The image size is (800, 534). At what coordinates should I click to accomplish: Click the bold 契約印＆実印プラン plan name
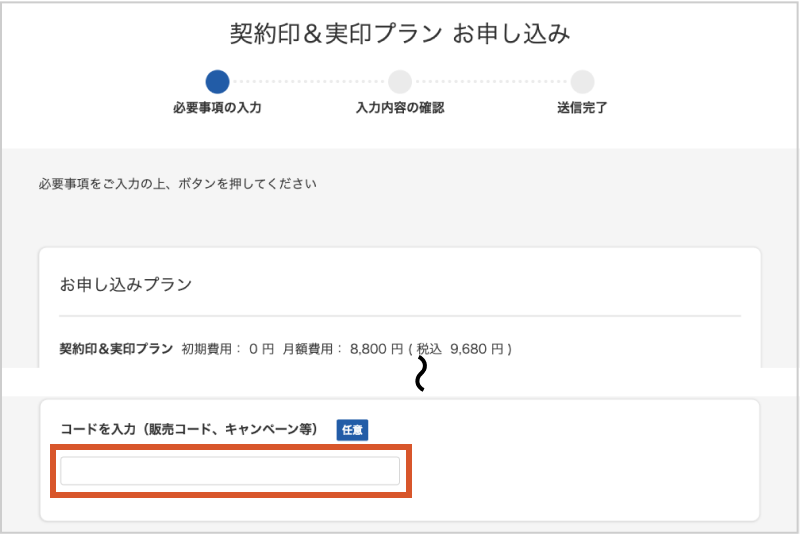coord(116,349)
